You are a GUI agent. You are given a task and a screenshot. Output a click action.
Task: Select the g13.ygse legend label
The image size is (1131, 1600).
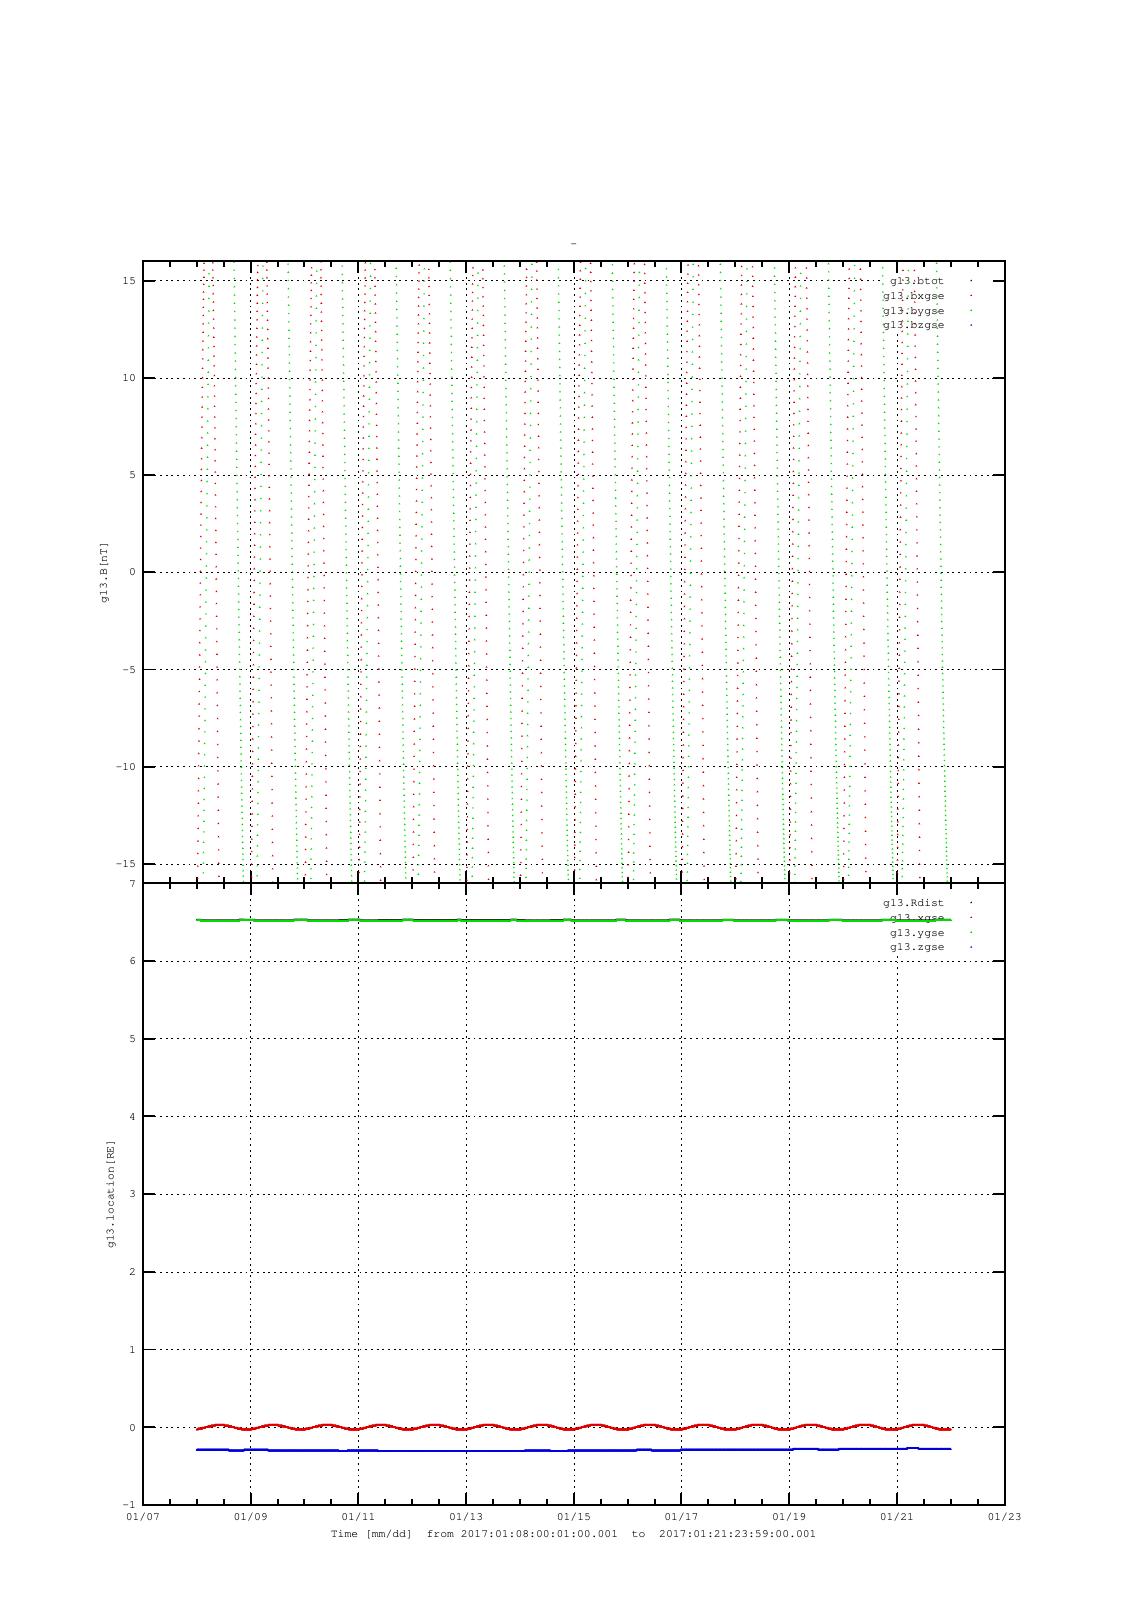tap(916, 933)
